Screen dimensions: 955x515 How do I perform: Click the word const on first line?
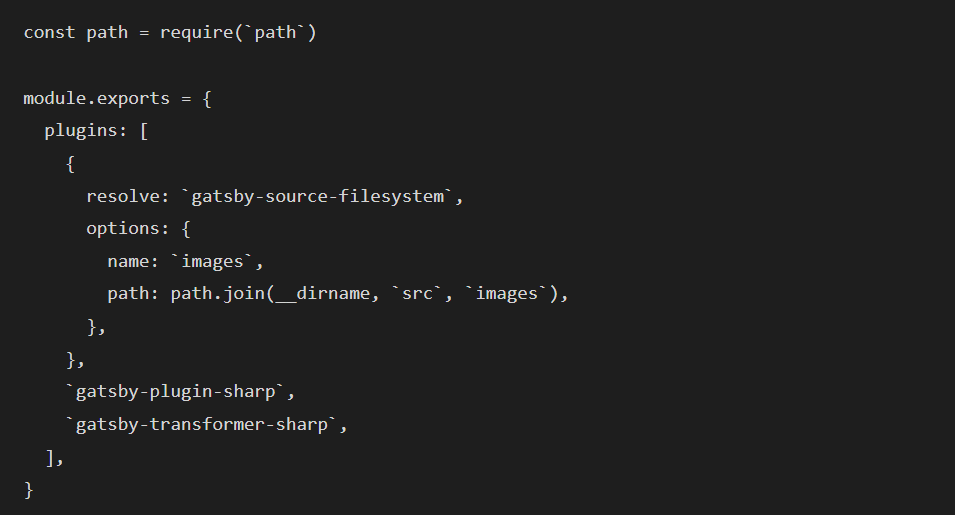click(49, 32)
